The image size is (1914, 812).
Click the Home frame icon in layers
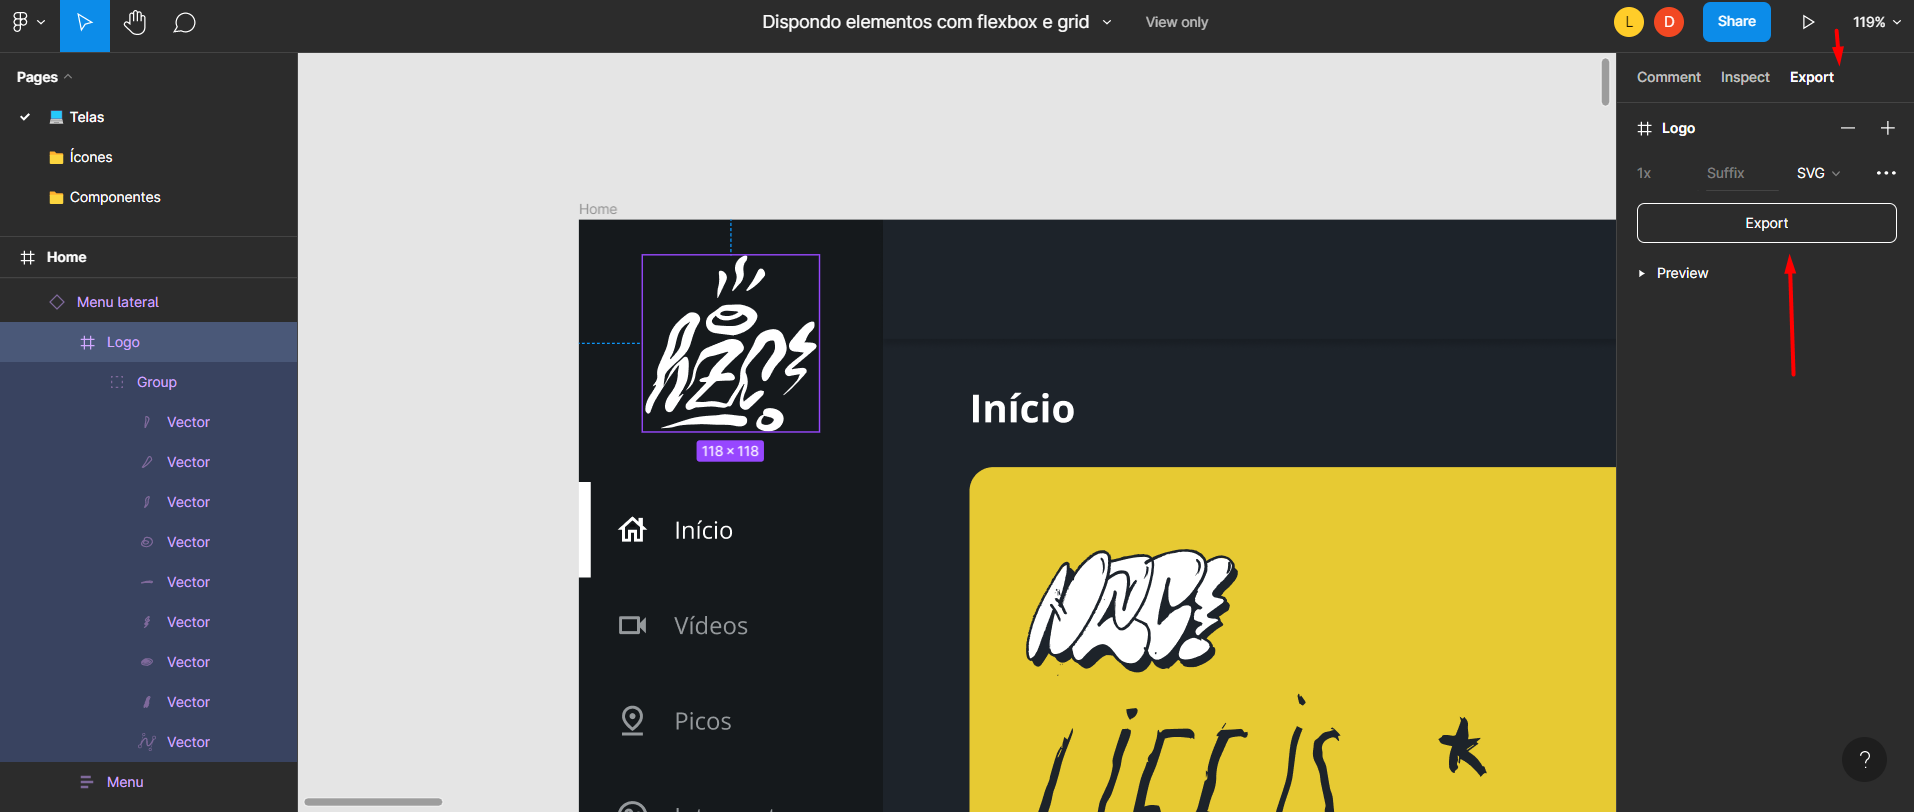[x=28, y=257]
